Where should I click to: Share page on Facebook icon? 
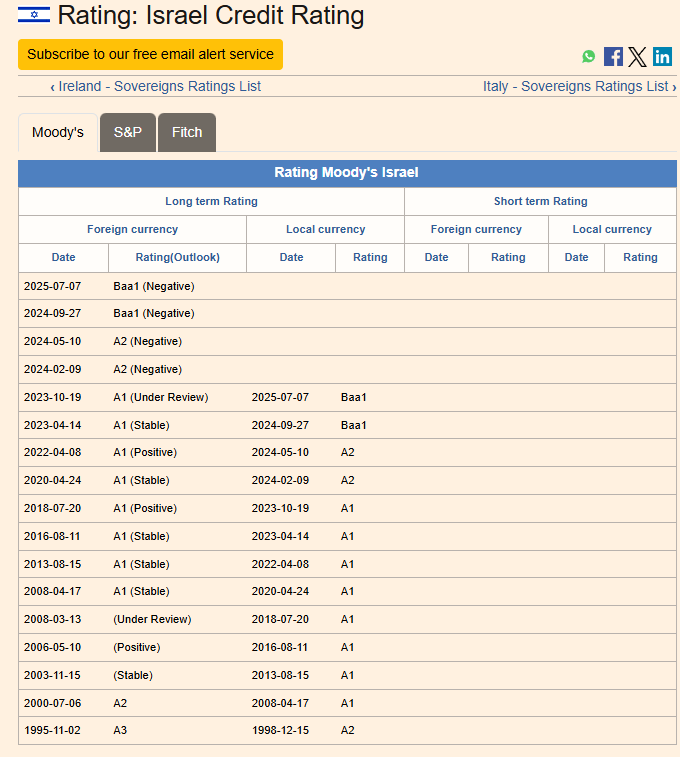coord(613,56)
